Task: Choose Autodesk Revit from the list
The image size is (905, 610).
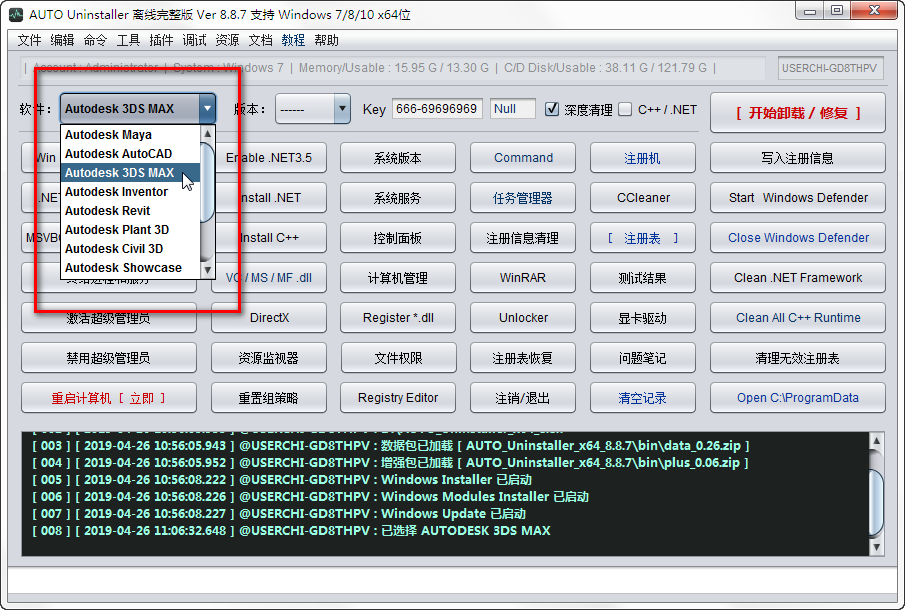Action: click(130, 211)
